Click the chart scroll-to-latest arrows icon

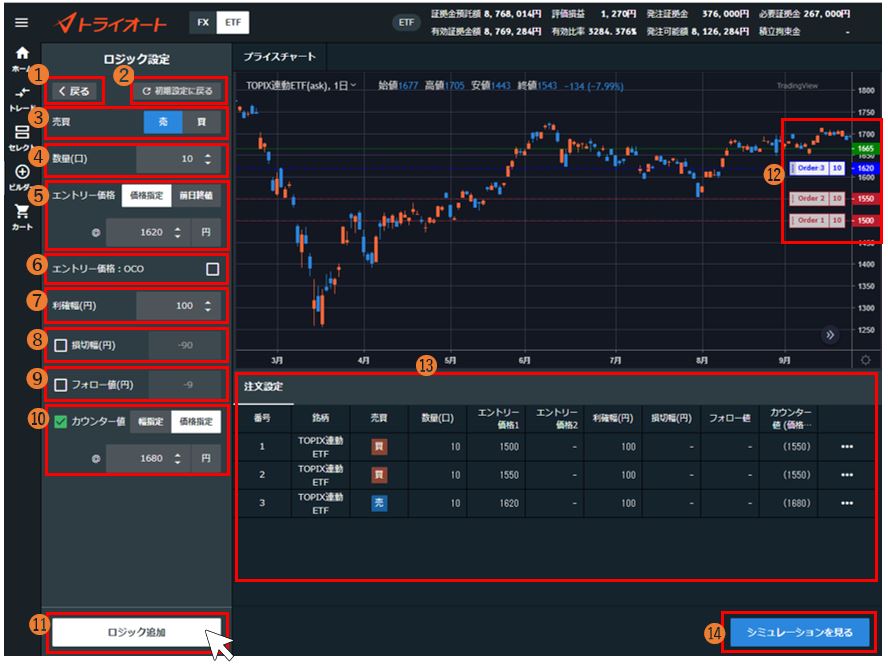pyautogui.click(x=830, y=335)
